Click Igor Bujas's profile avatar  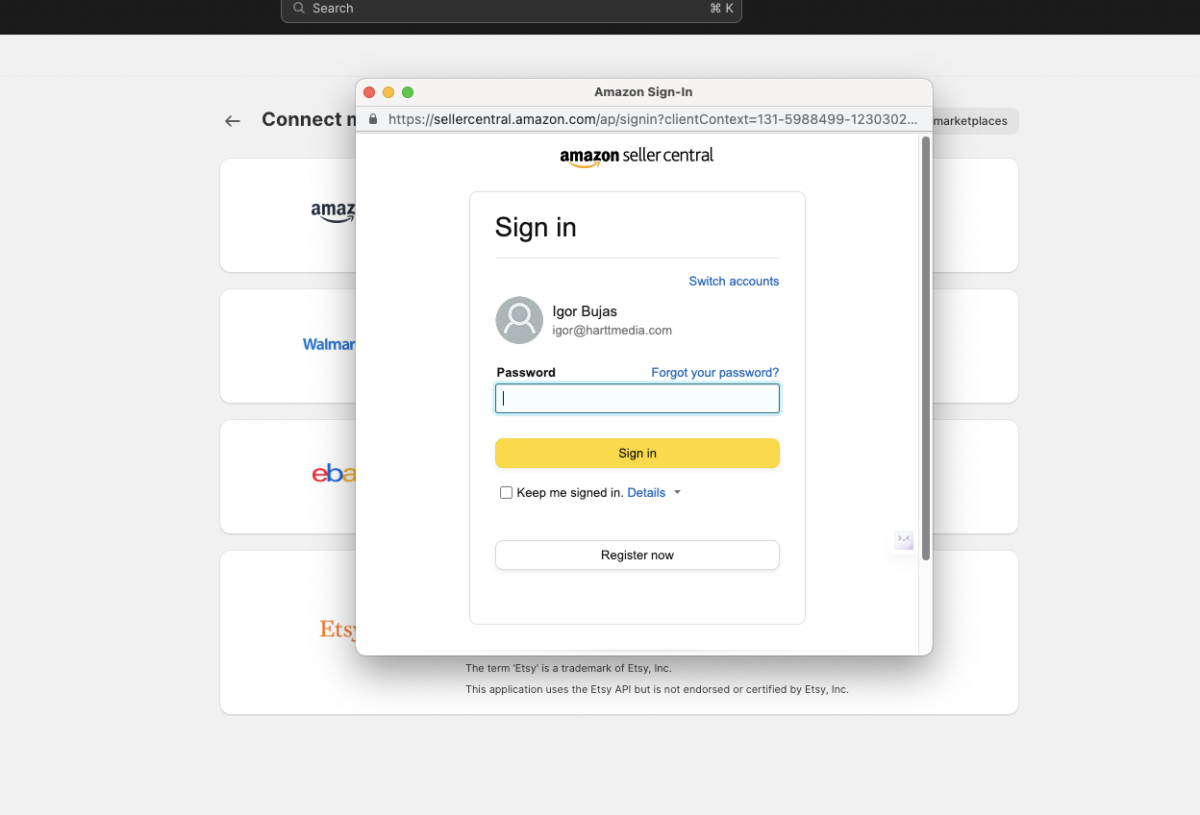pyautogui.click(x=519, y=320)
